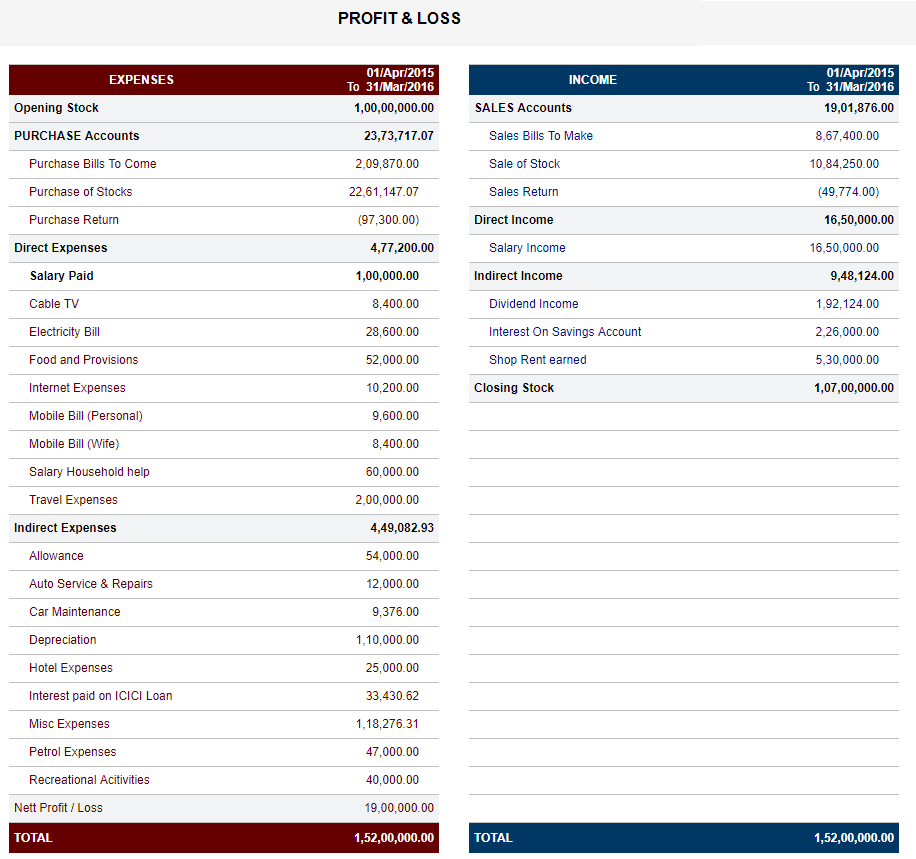Click Dividend Income ledger
Screen dimensions: 916x859
click(x=534, y=304)
